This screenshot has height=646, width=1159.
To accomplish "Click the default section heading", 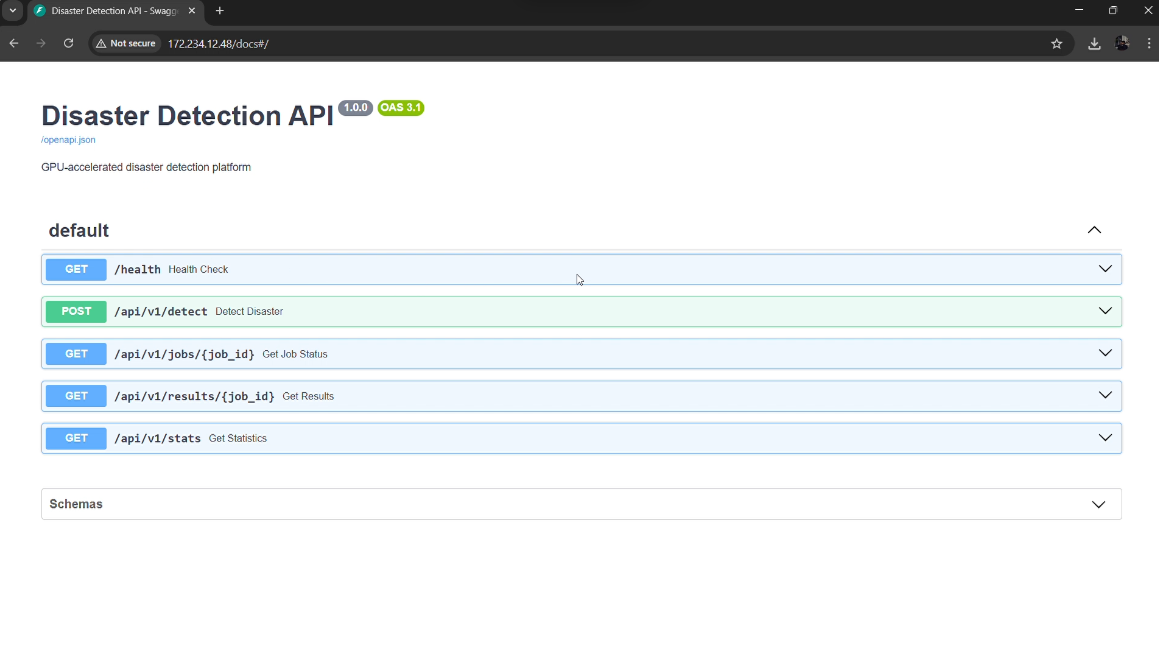I will tap(79, 231).
